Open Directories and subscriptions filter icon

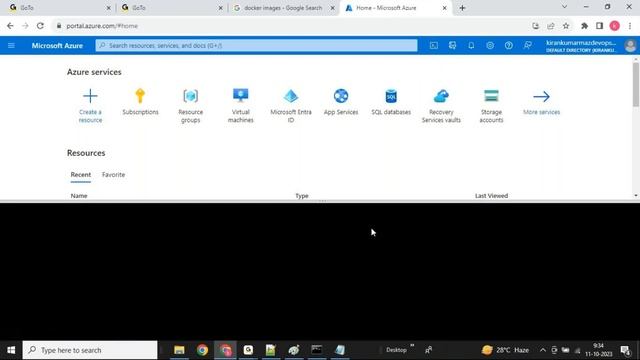click(452, 45)
